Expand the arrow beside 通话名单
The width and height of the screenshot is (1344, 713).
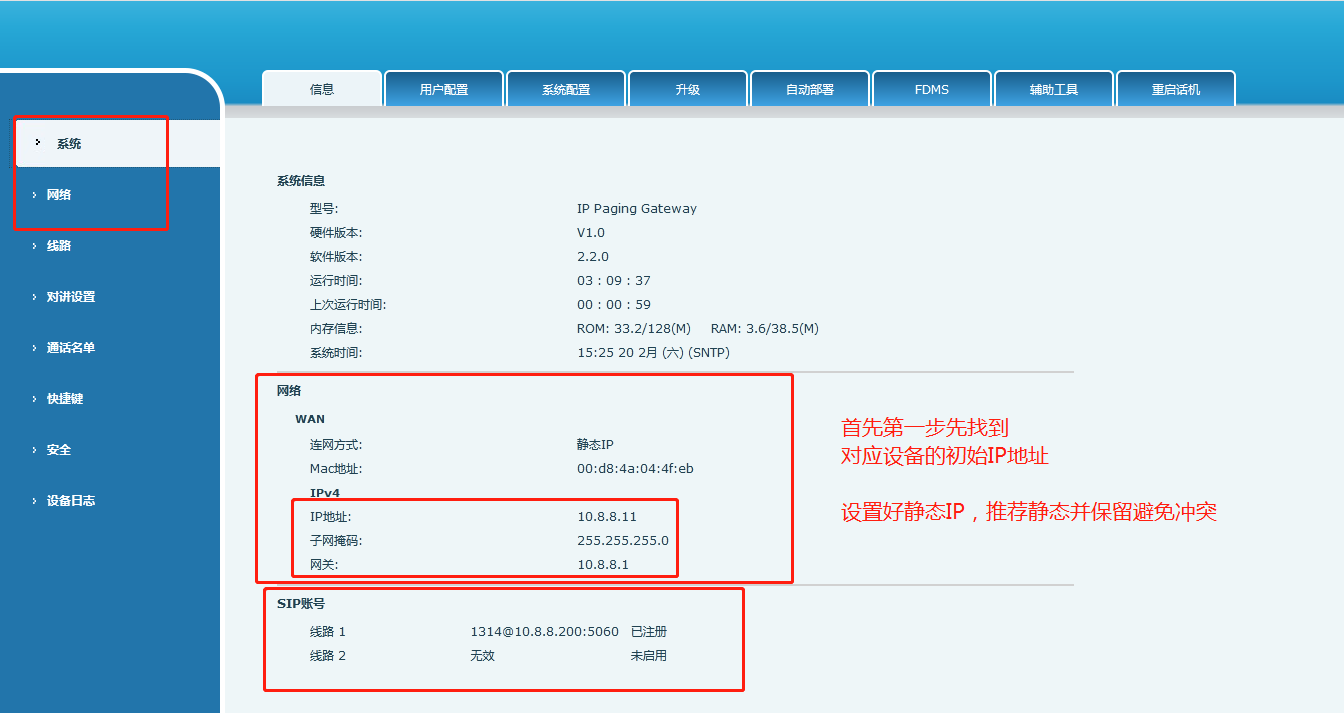[34, 348]
